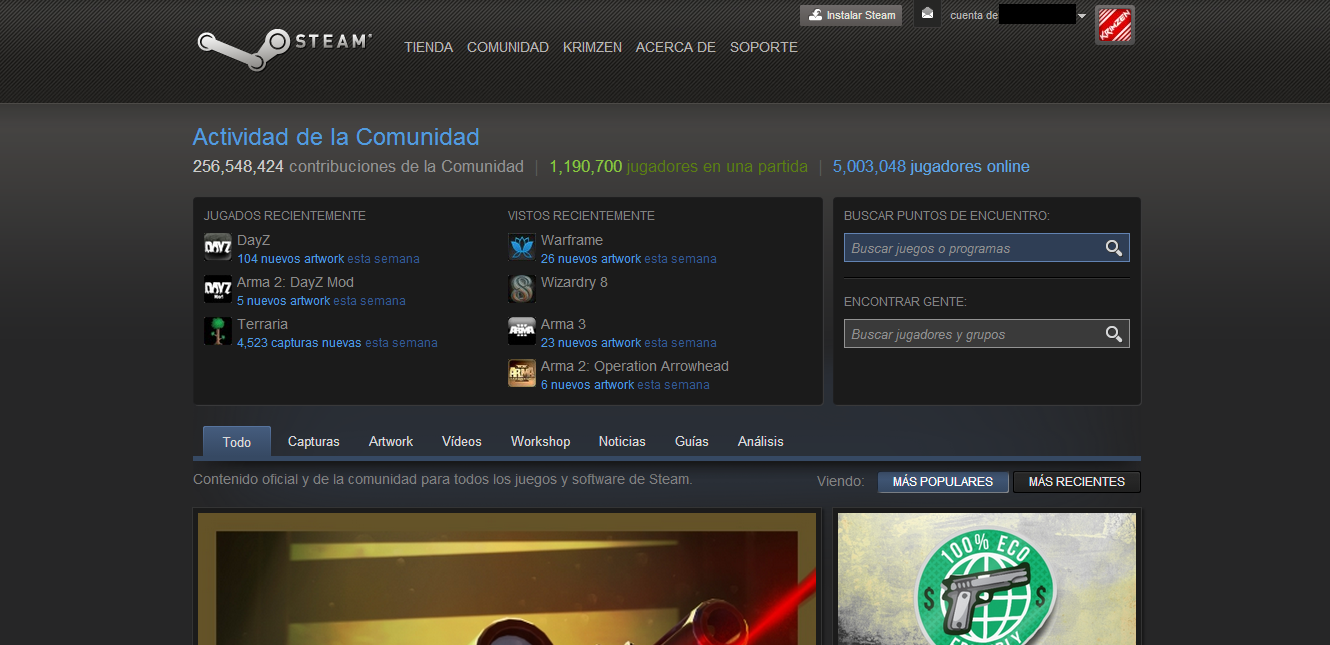
Task: Click the Arma 3 game icon
Action: [522, 331]
